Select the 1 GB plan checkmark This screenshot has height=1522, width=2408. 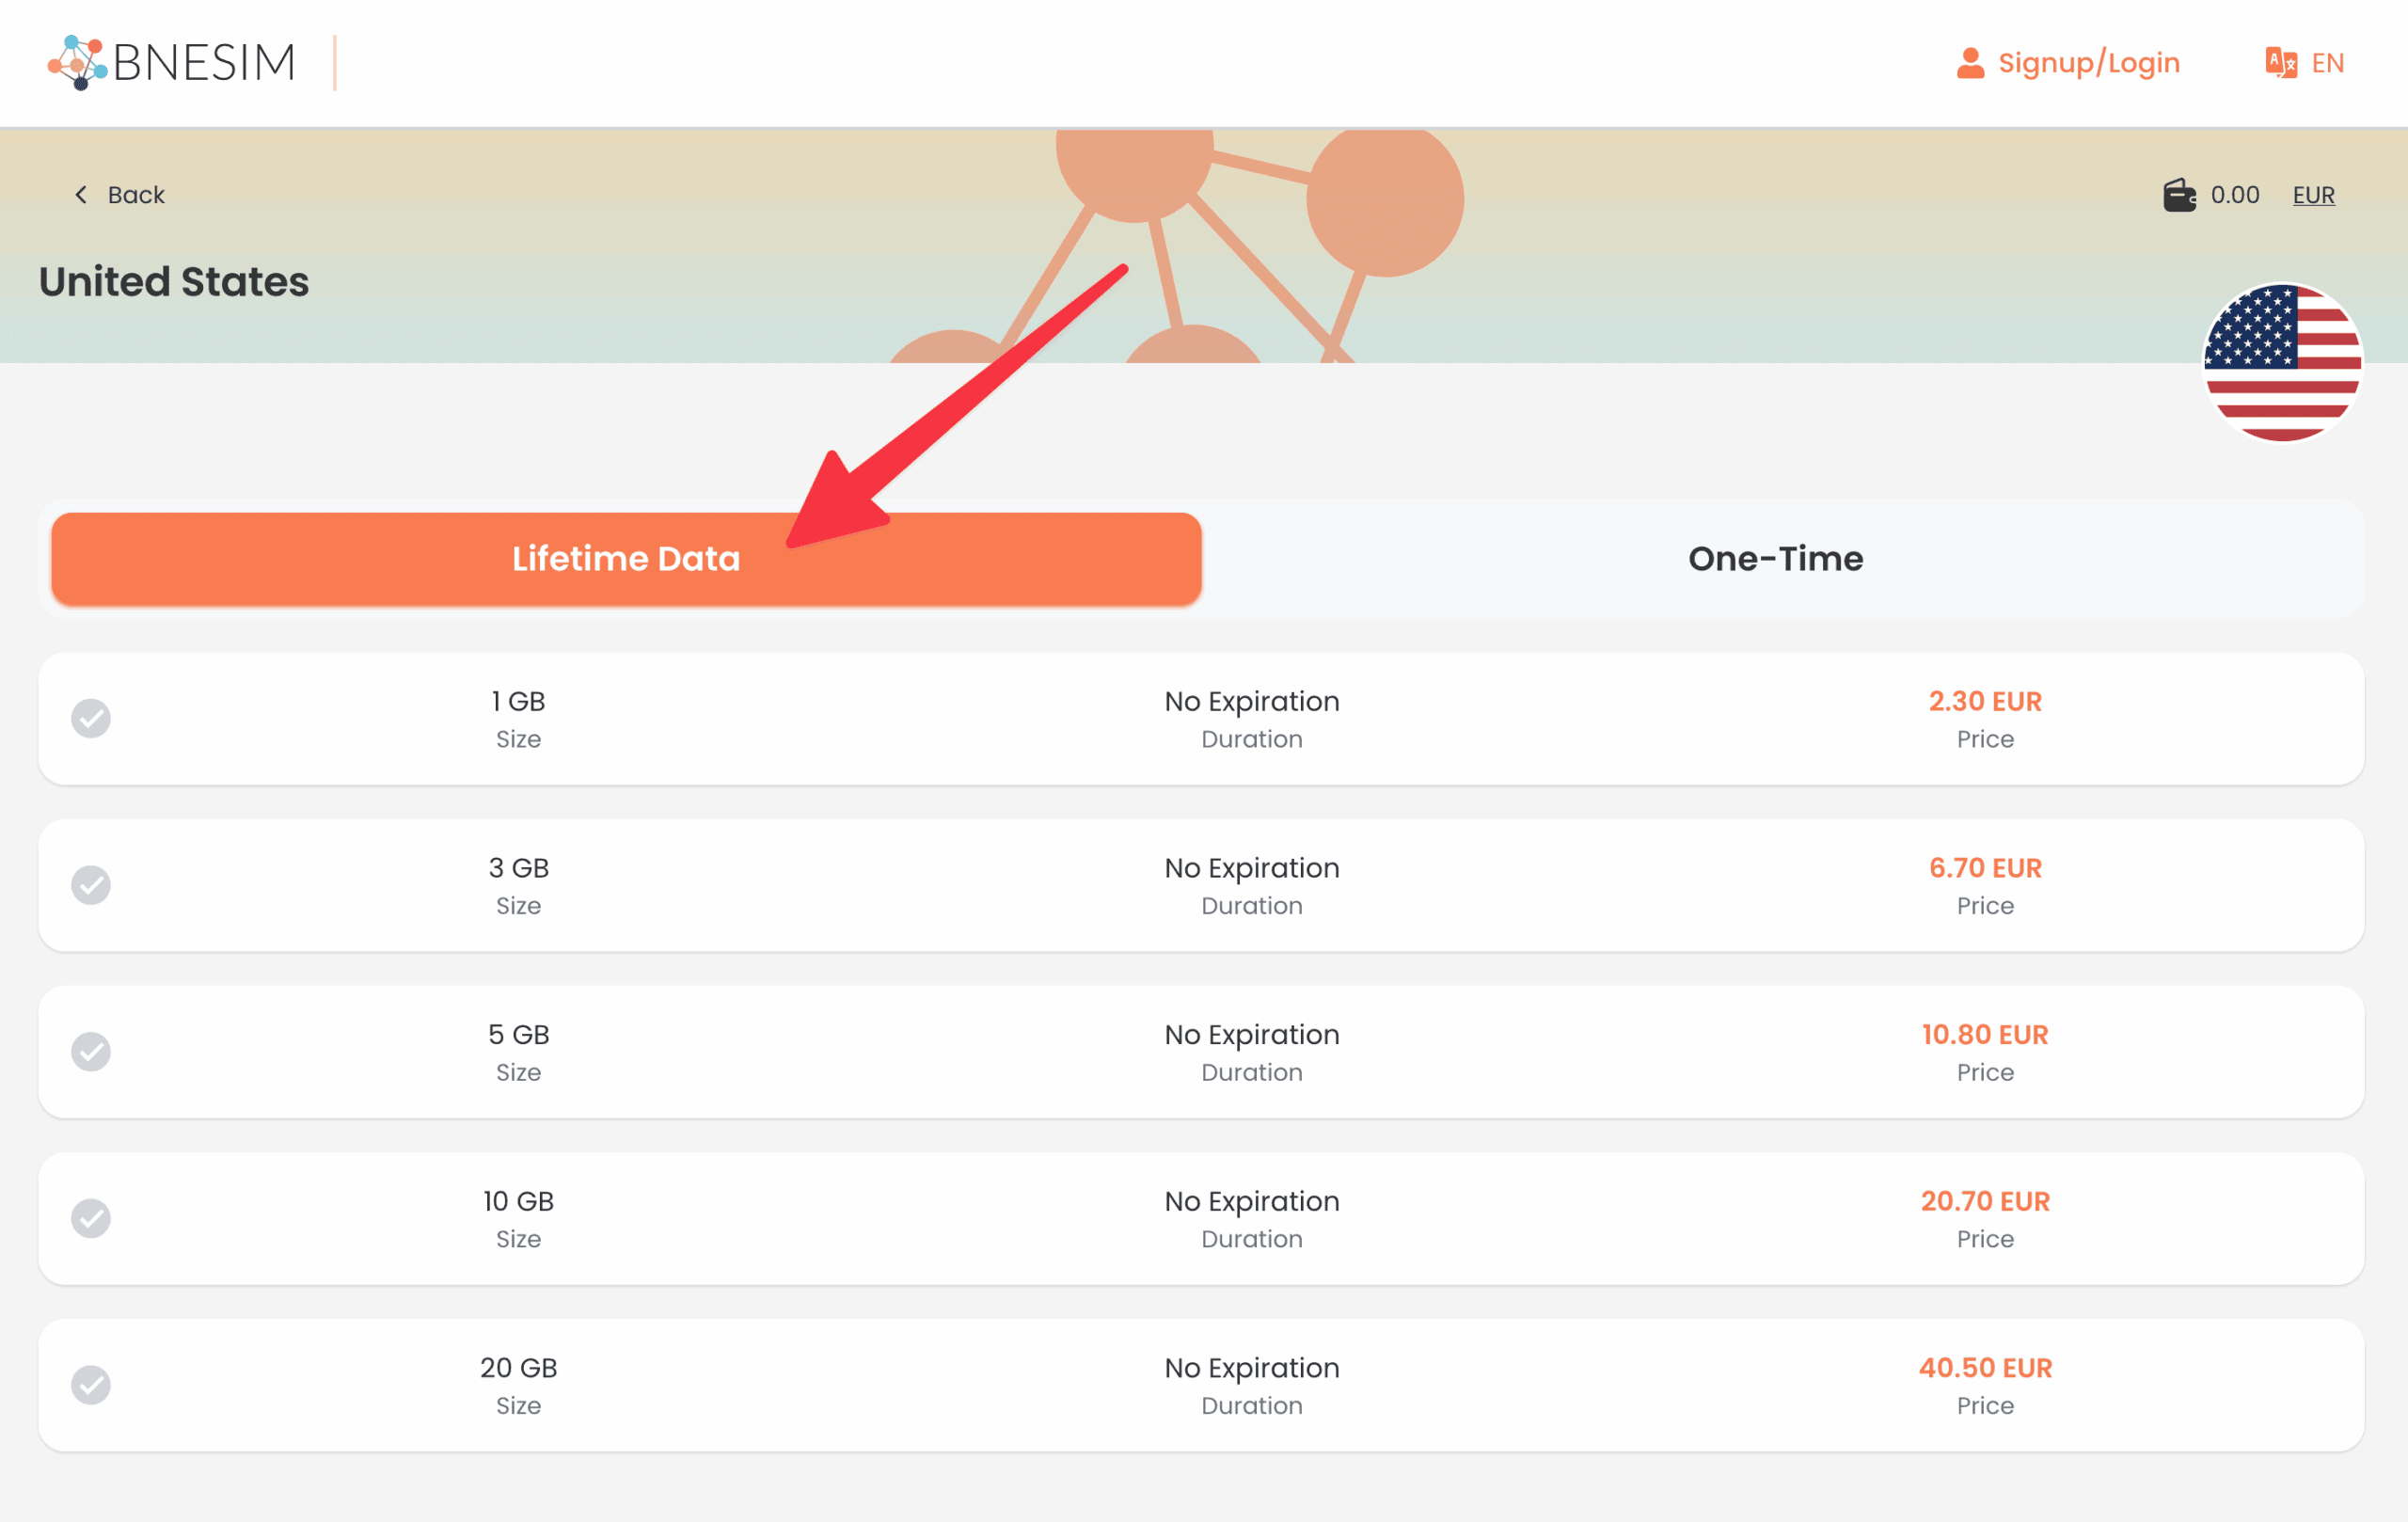point(91,718)
